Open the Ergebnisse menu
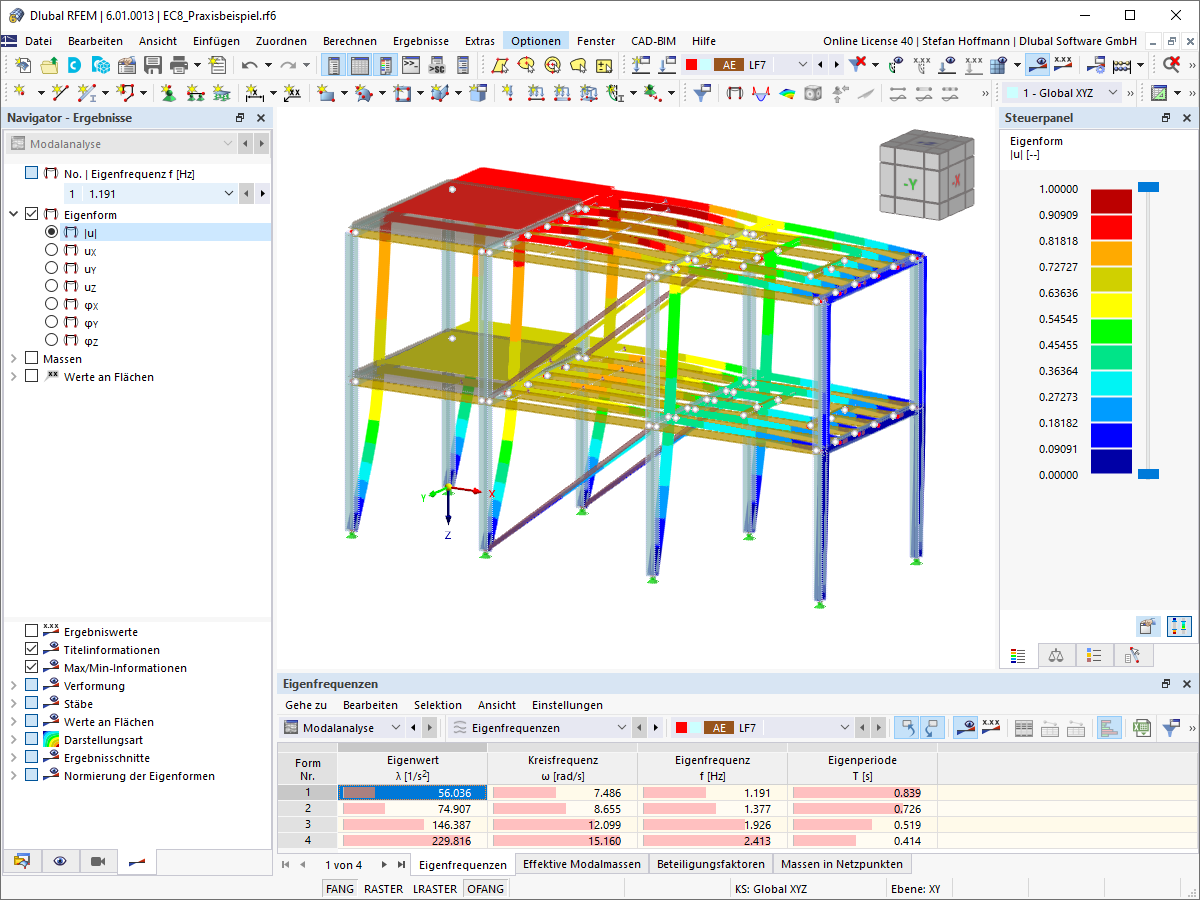 pos(420,41)
